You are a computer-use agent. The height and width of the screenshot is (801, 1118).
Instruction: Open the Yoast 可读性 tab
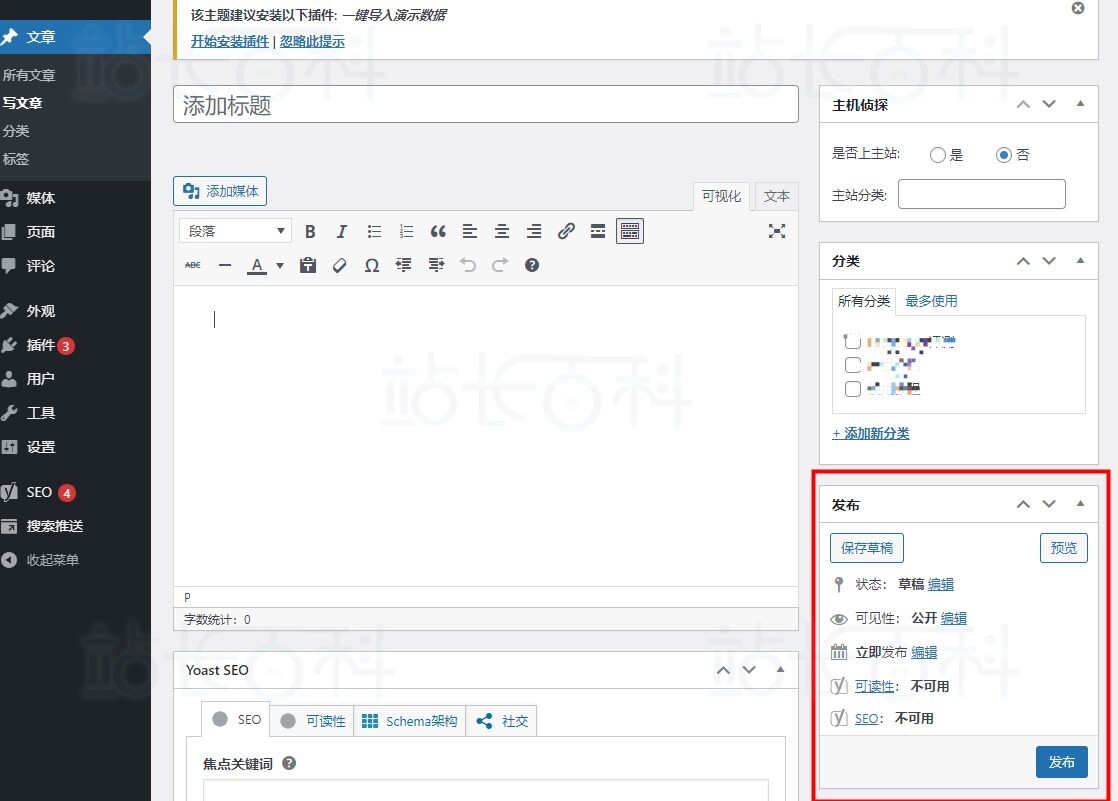click(313, 721)
